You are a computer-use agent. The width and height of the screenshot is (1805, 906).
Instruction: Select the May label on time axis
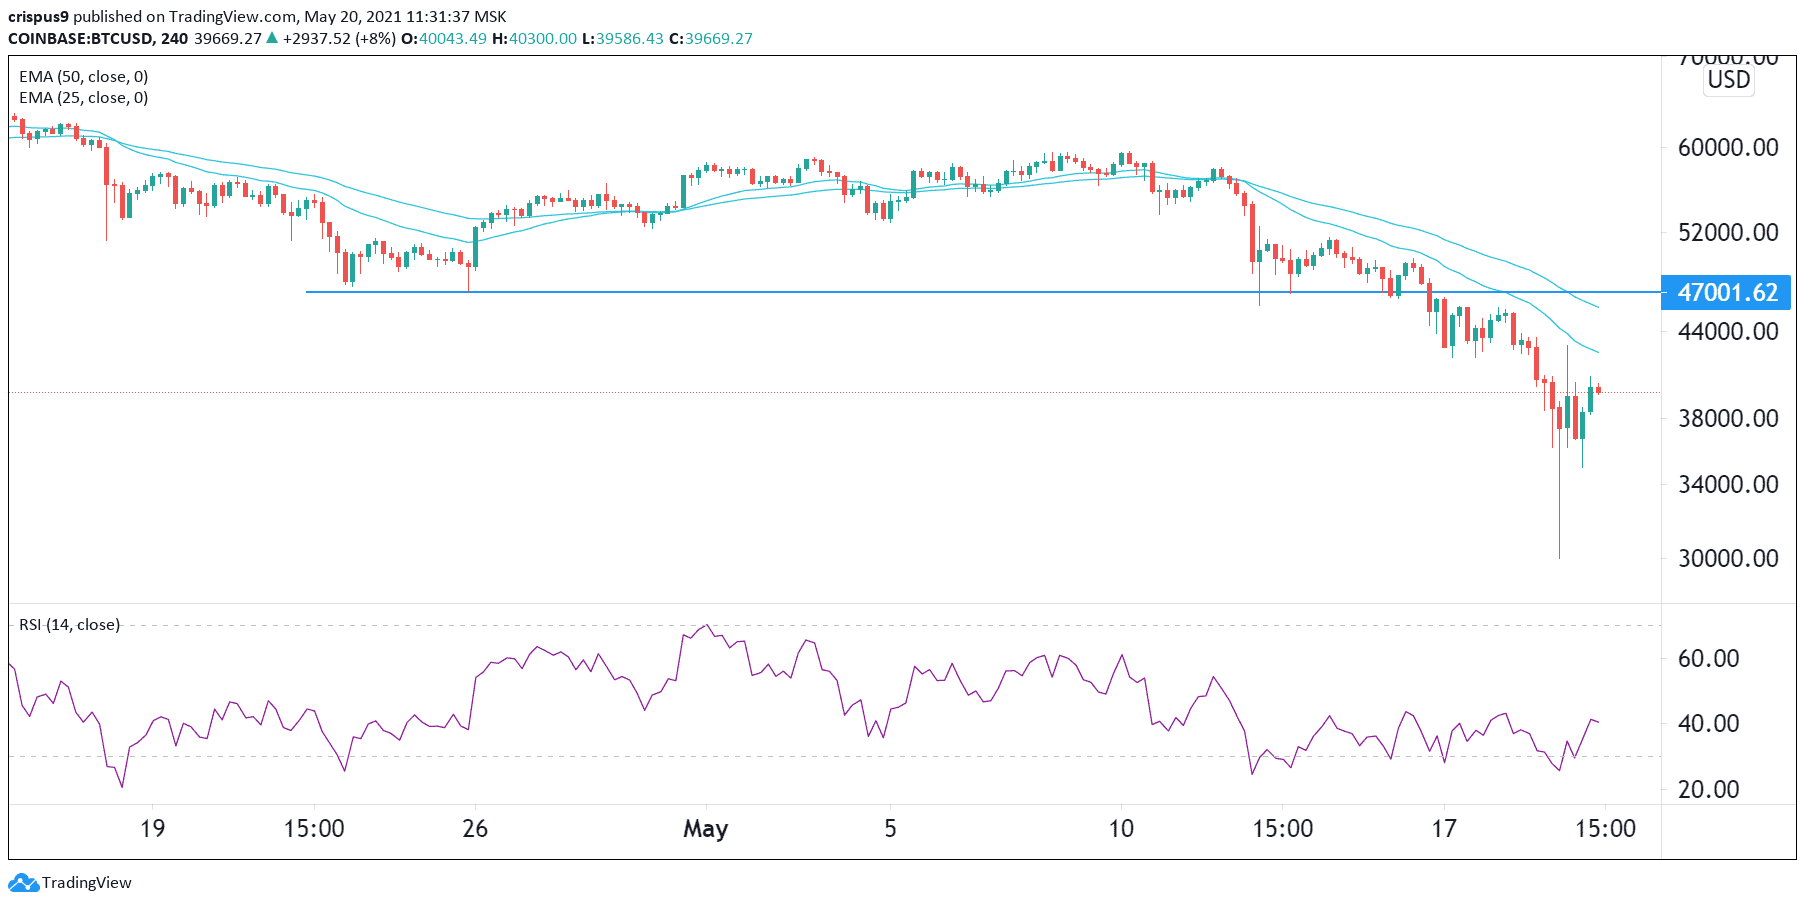click(705, 829)
